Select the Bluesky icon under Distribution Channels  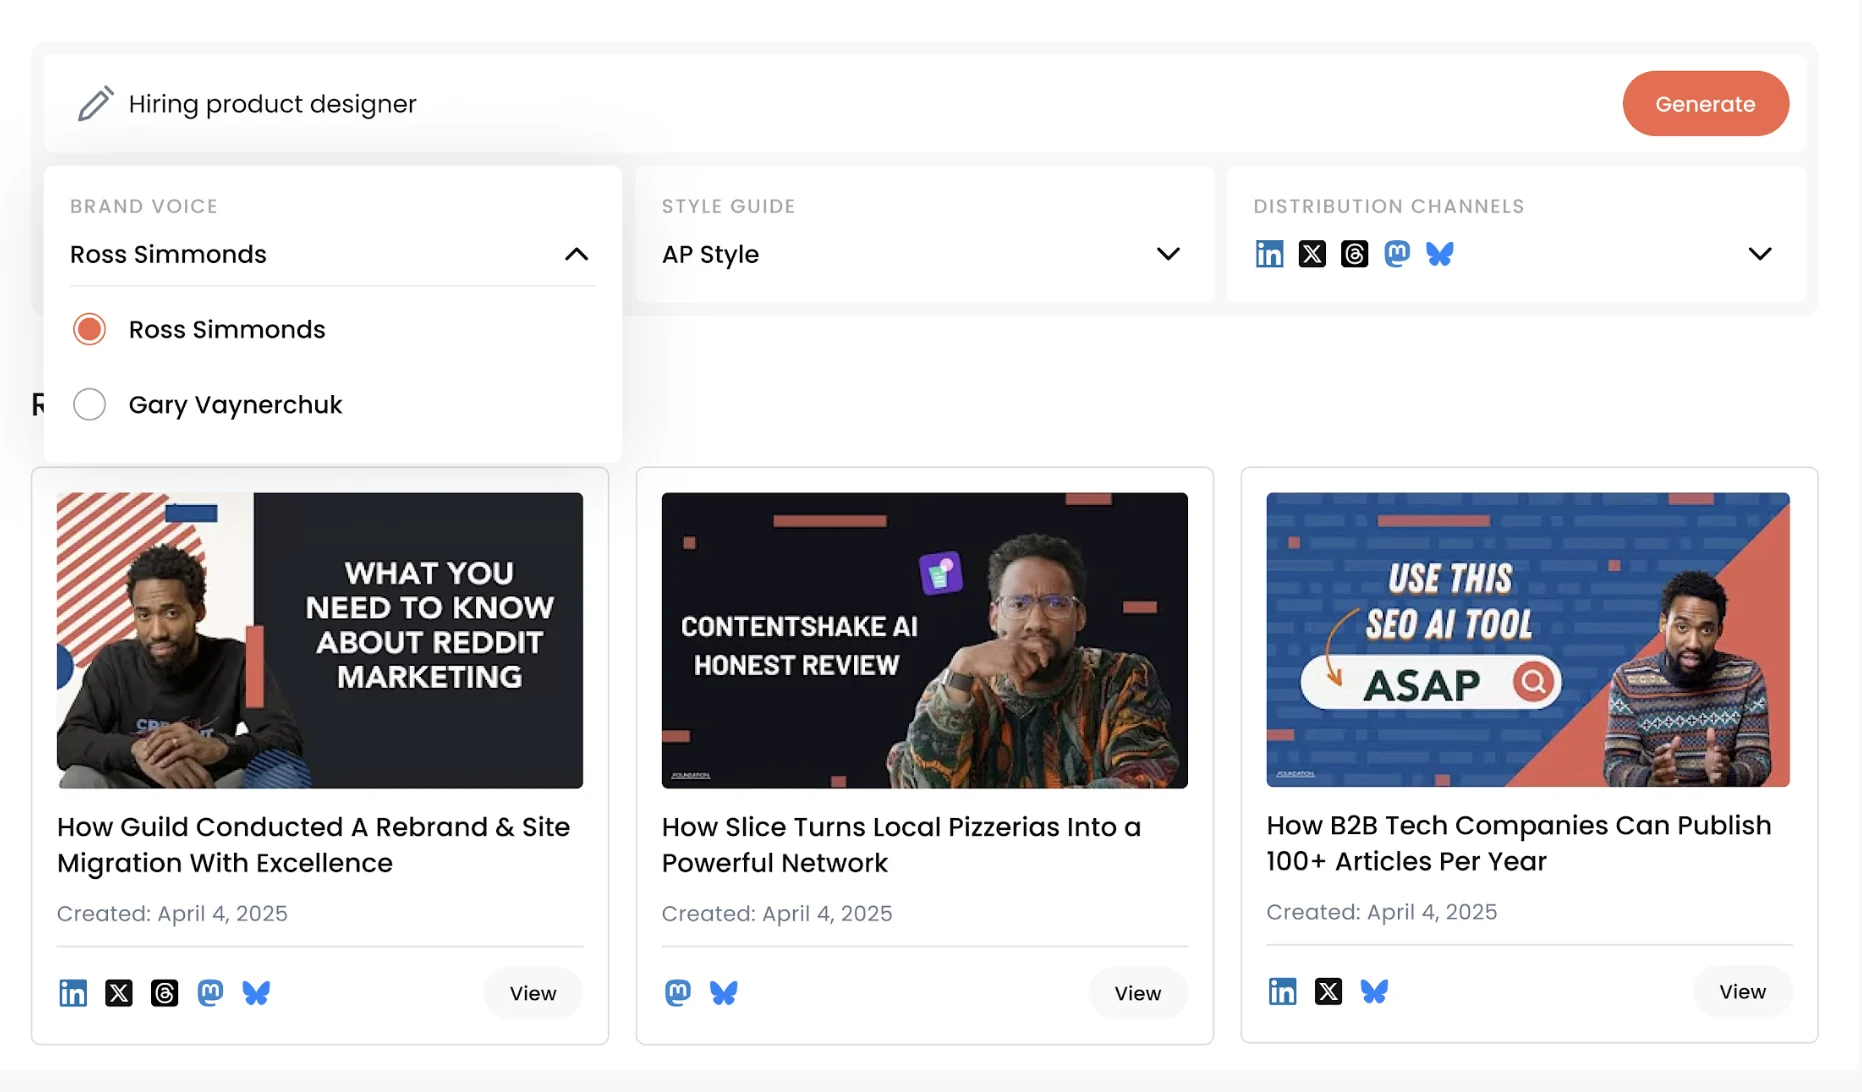(1440, 253)
